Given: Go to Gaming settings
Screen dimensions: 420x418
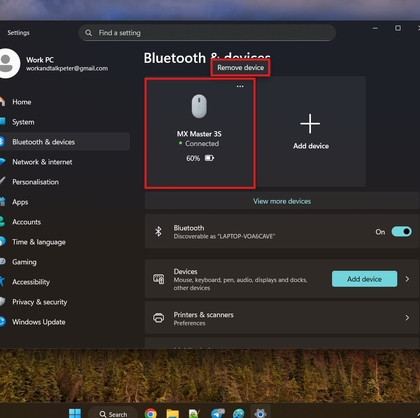Looking at the screenshot, I should click(24, 262).
